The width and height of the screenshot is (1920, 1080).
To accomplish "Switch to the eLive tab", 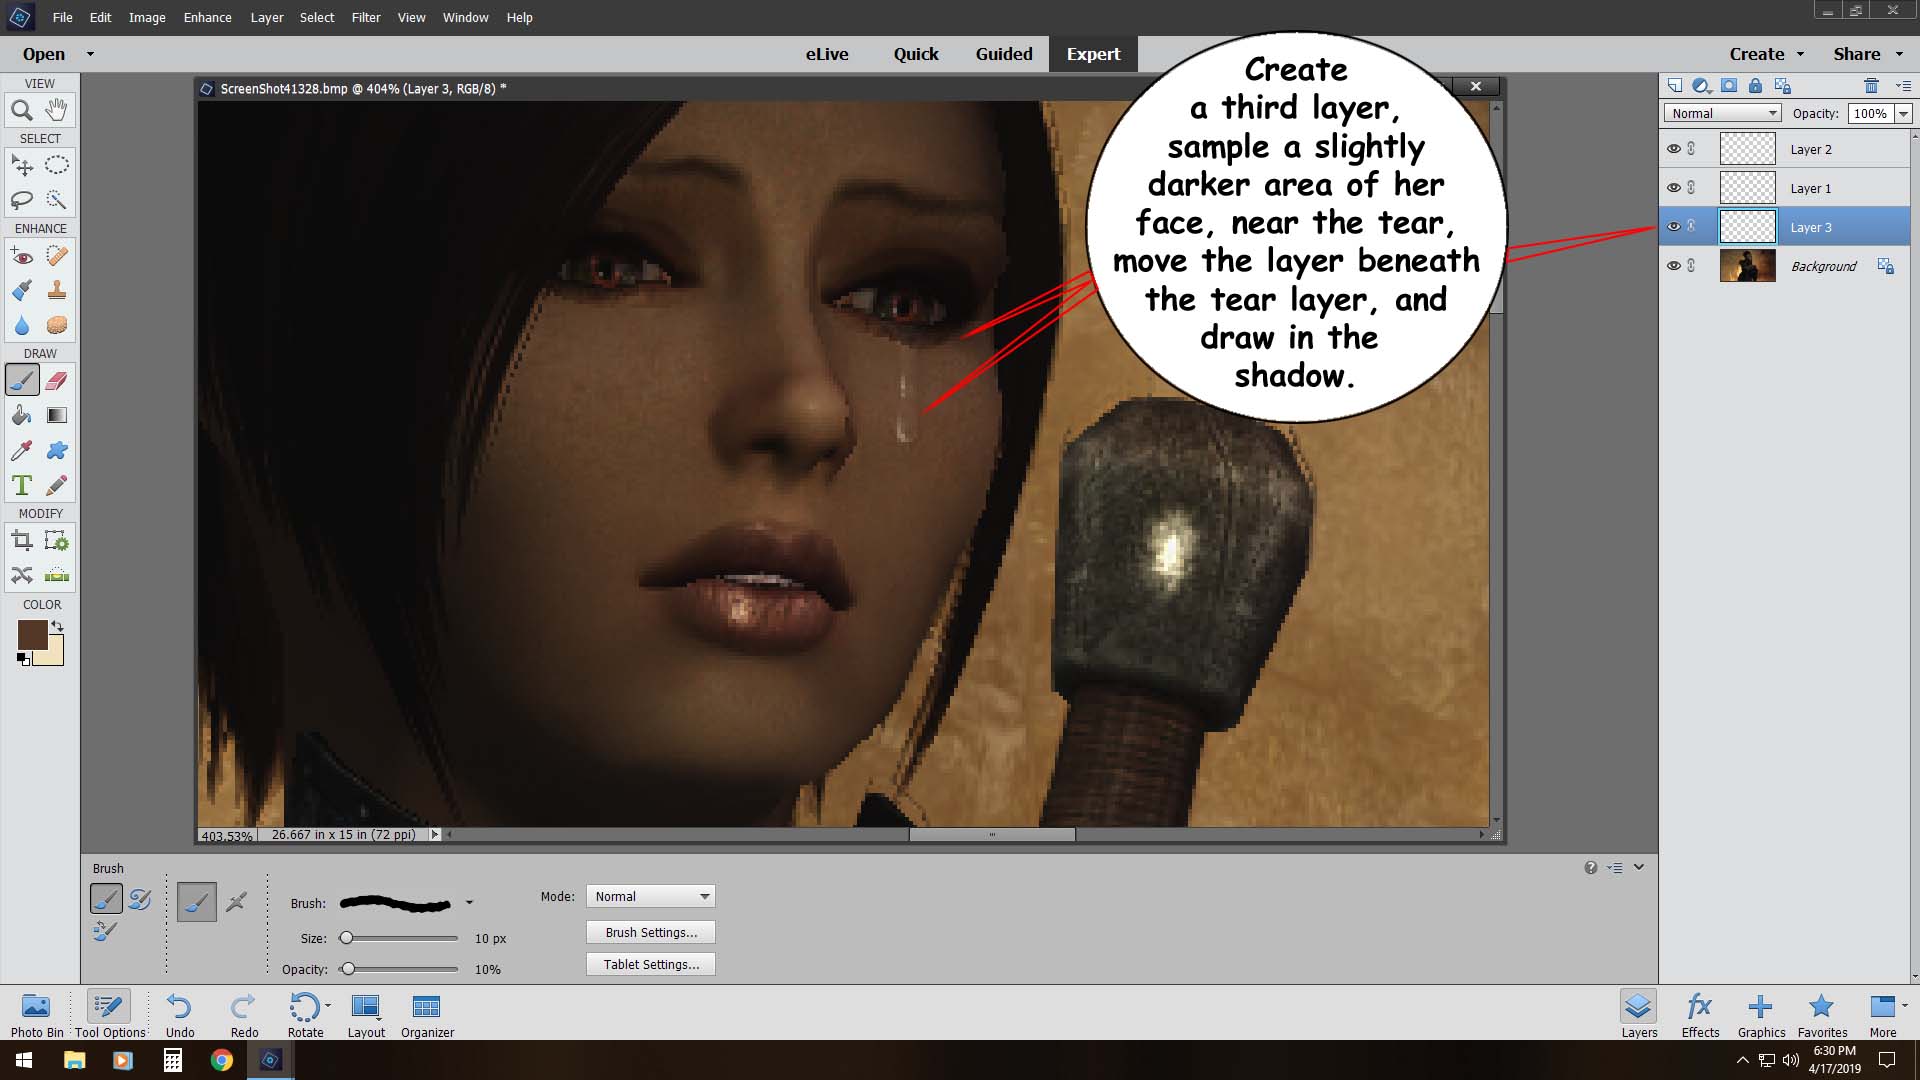I will coord(827,54).
